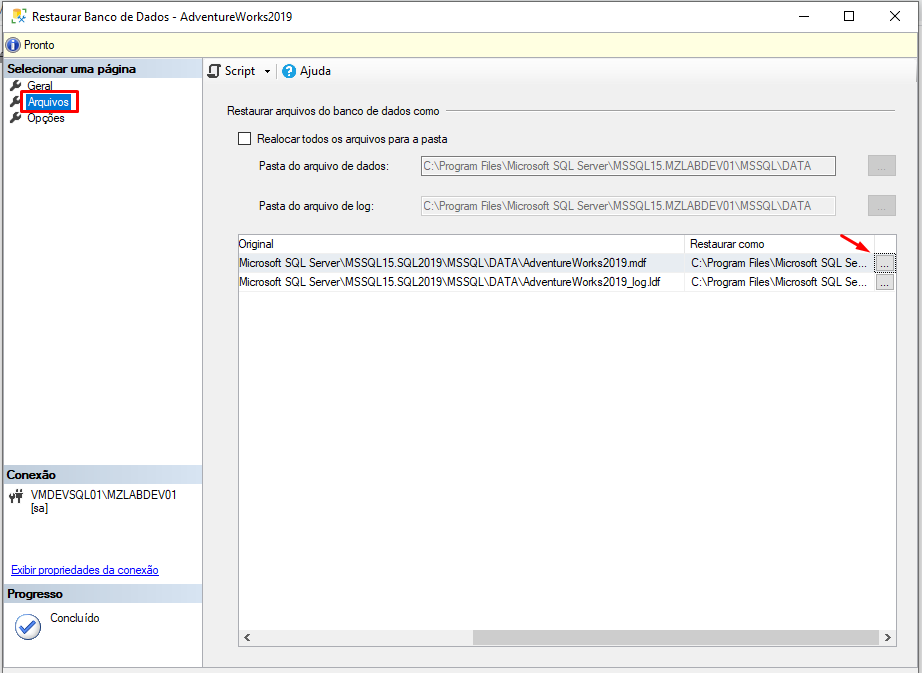Click the Ajuda question mark icon
The image size is (922, 673).
289,71
